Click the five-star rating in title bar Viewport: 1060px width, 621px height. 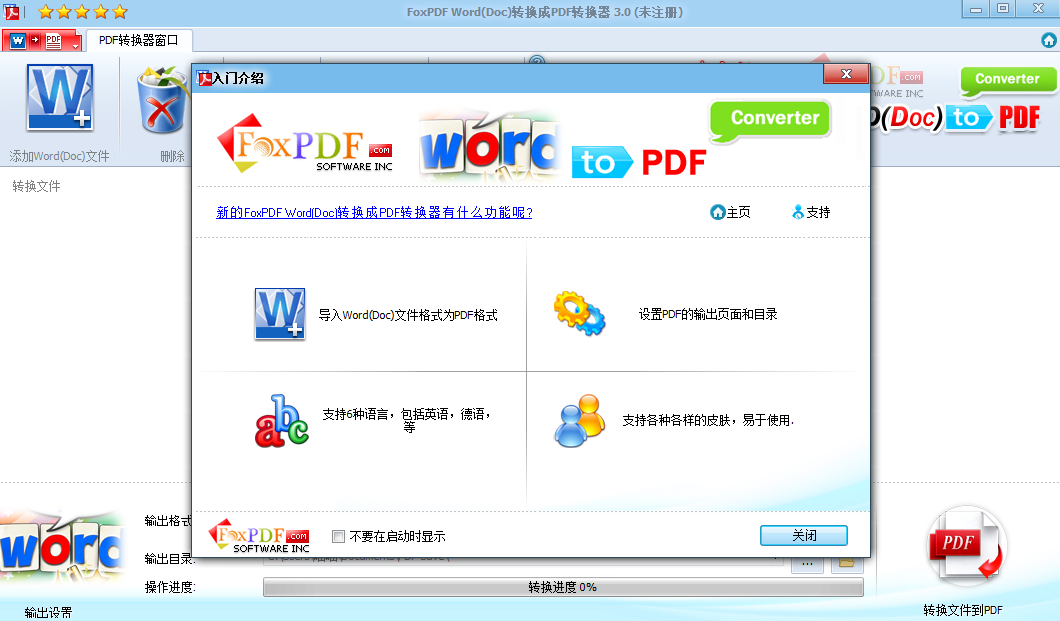(x=82, y=12)
